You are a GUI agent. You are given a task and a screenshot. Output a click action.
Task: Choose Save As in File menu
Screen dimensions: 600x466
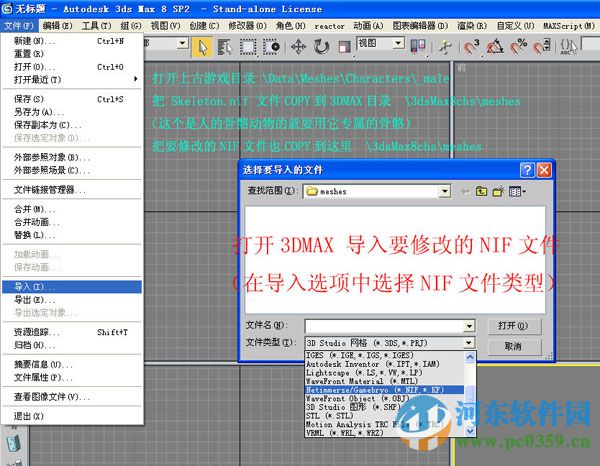tap(72, 112)
